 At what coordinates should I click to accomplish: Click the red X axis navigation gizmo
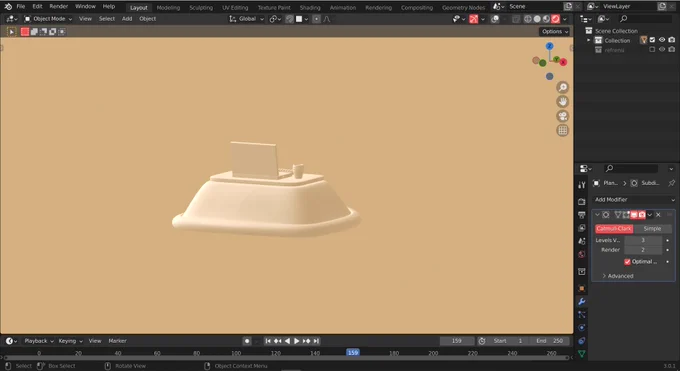click(563, 62)
